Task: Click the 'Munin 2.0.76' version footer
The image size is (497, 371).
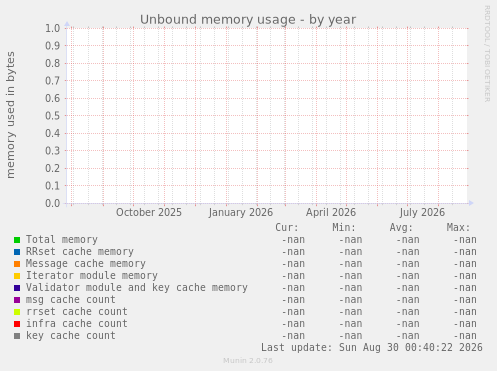Action: (x=248, y=361)
